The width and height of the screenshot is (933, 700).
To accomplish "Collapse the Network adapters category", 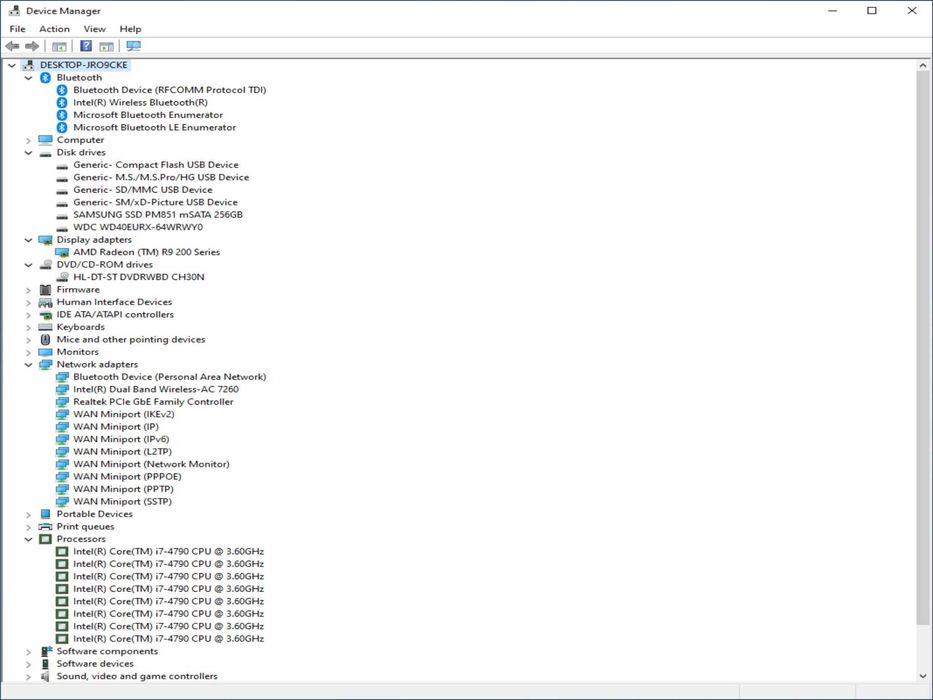I will (x=28, y=365).
